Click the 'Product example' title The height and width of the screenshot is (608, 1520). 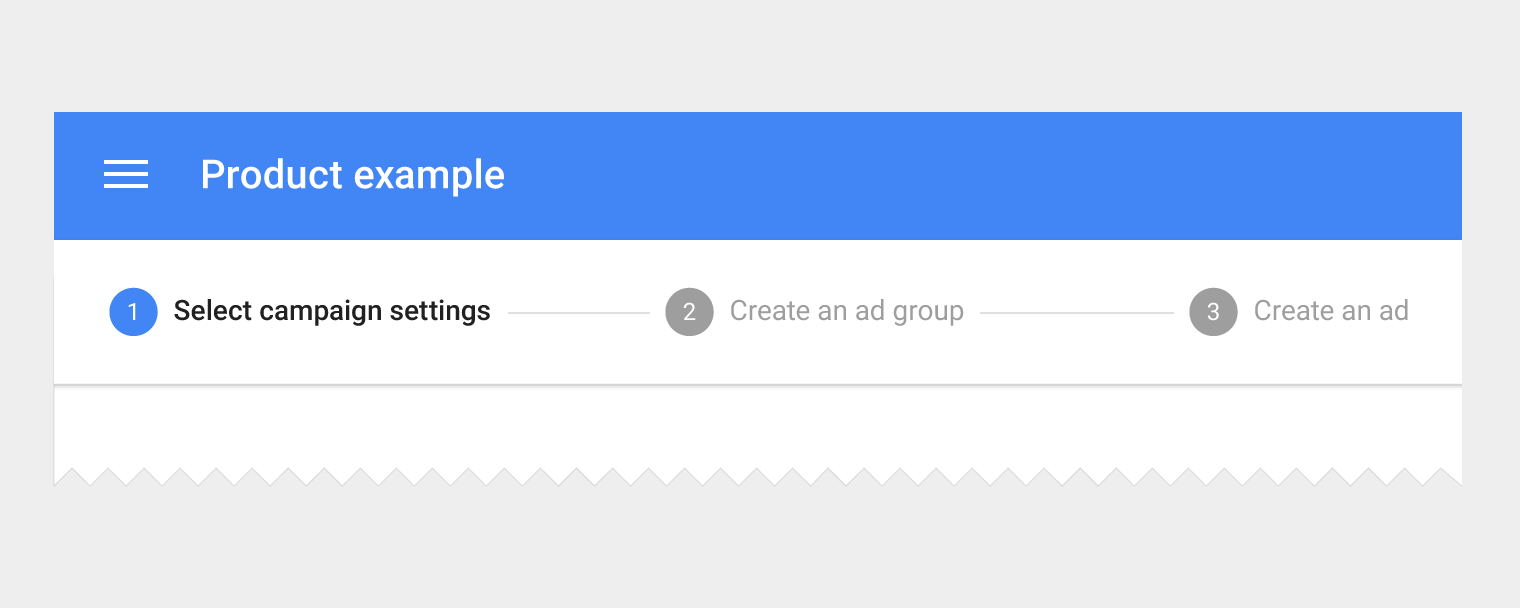coord(352,175)
